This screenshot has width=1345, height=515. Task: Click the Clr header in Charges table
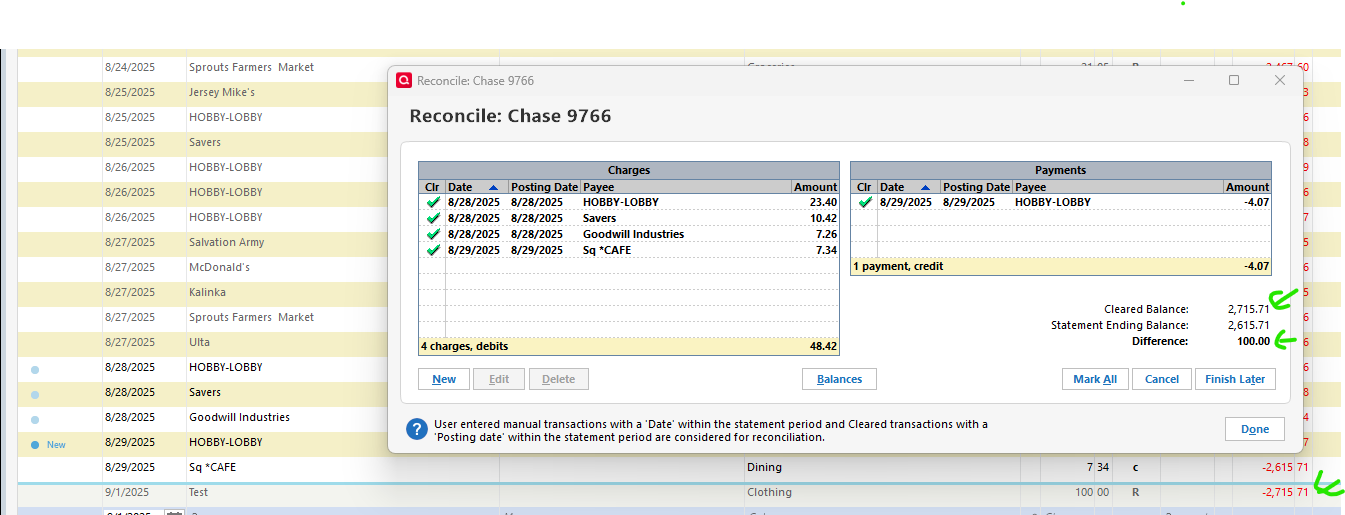click(432, 187)
